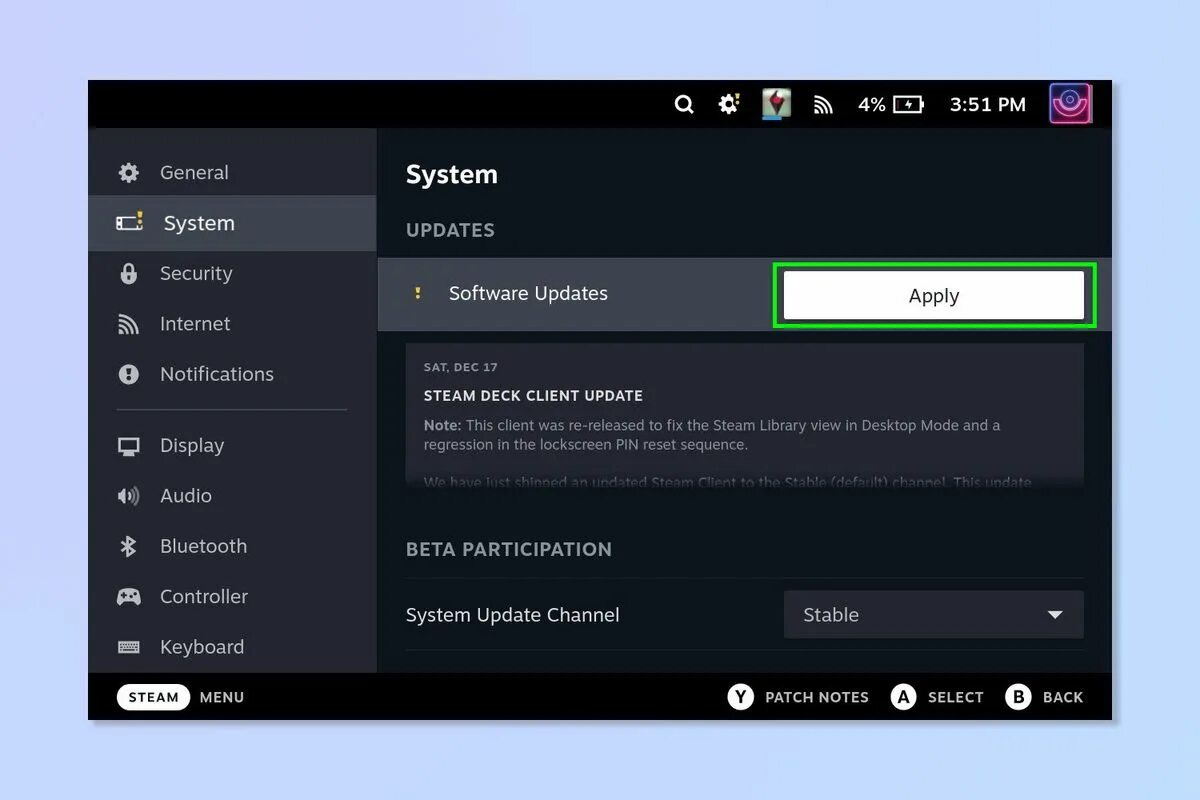Select the STEAM DECK CLIENT UPDATE heading
The image size is (1200, 800).
[533, 396]
